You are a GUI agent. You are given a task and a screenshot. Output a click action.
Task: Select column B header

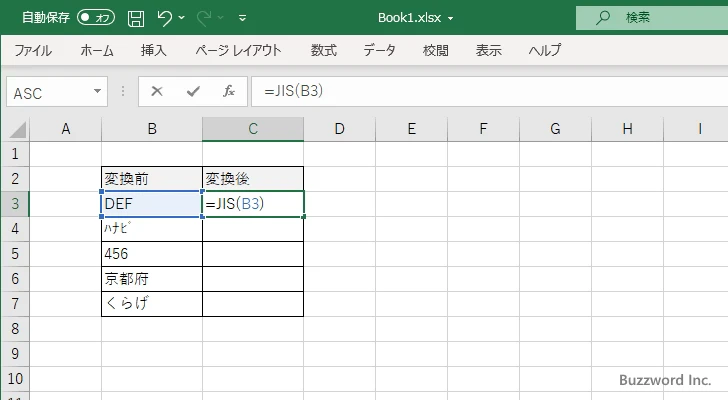coord(152,129)
